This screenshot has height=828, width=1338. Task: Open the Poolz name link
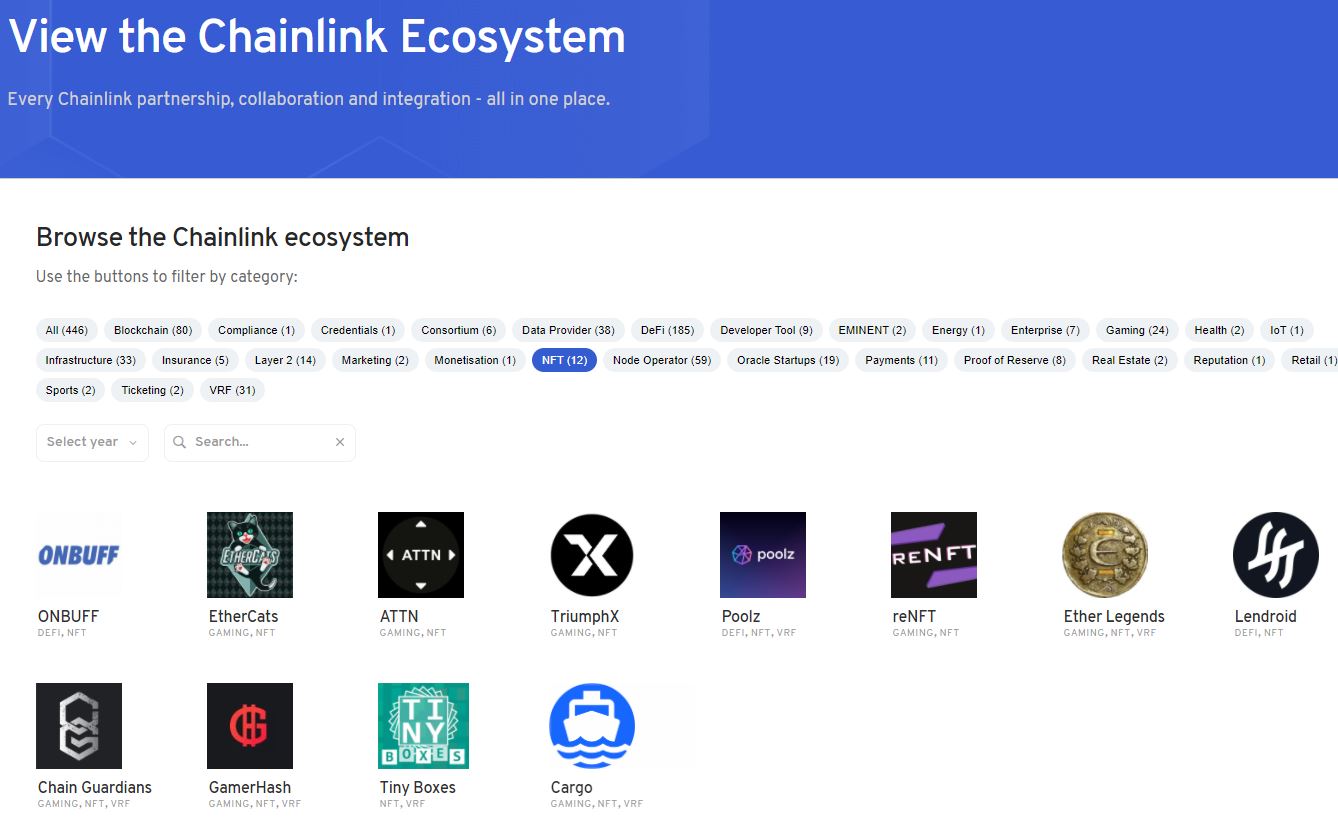[741, 616]
